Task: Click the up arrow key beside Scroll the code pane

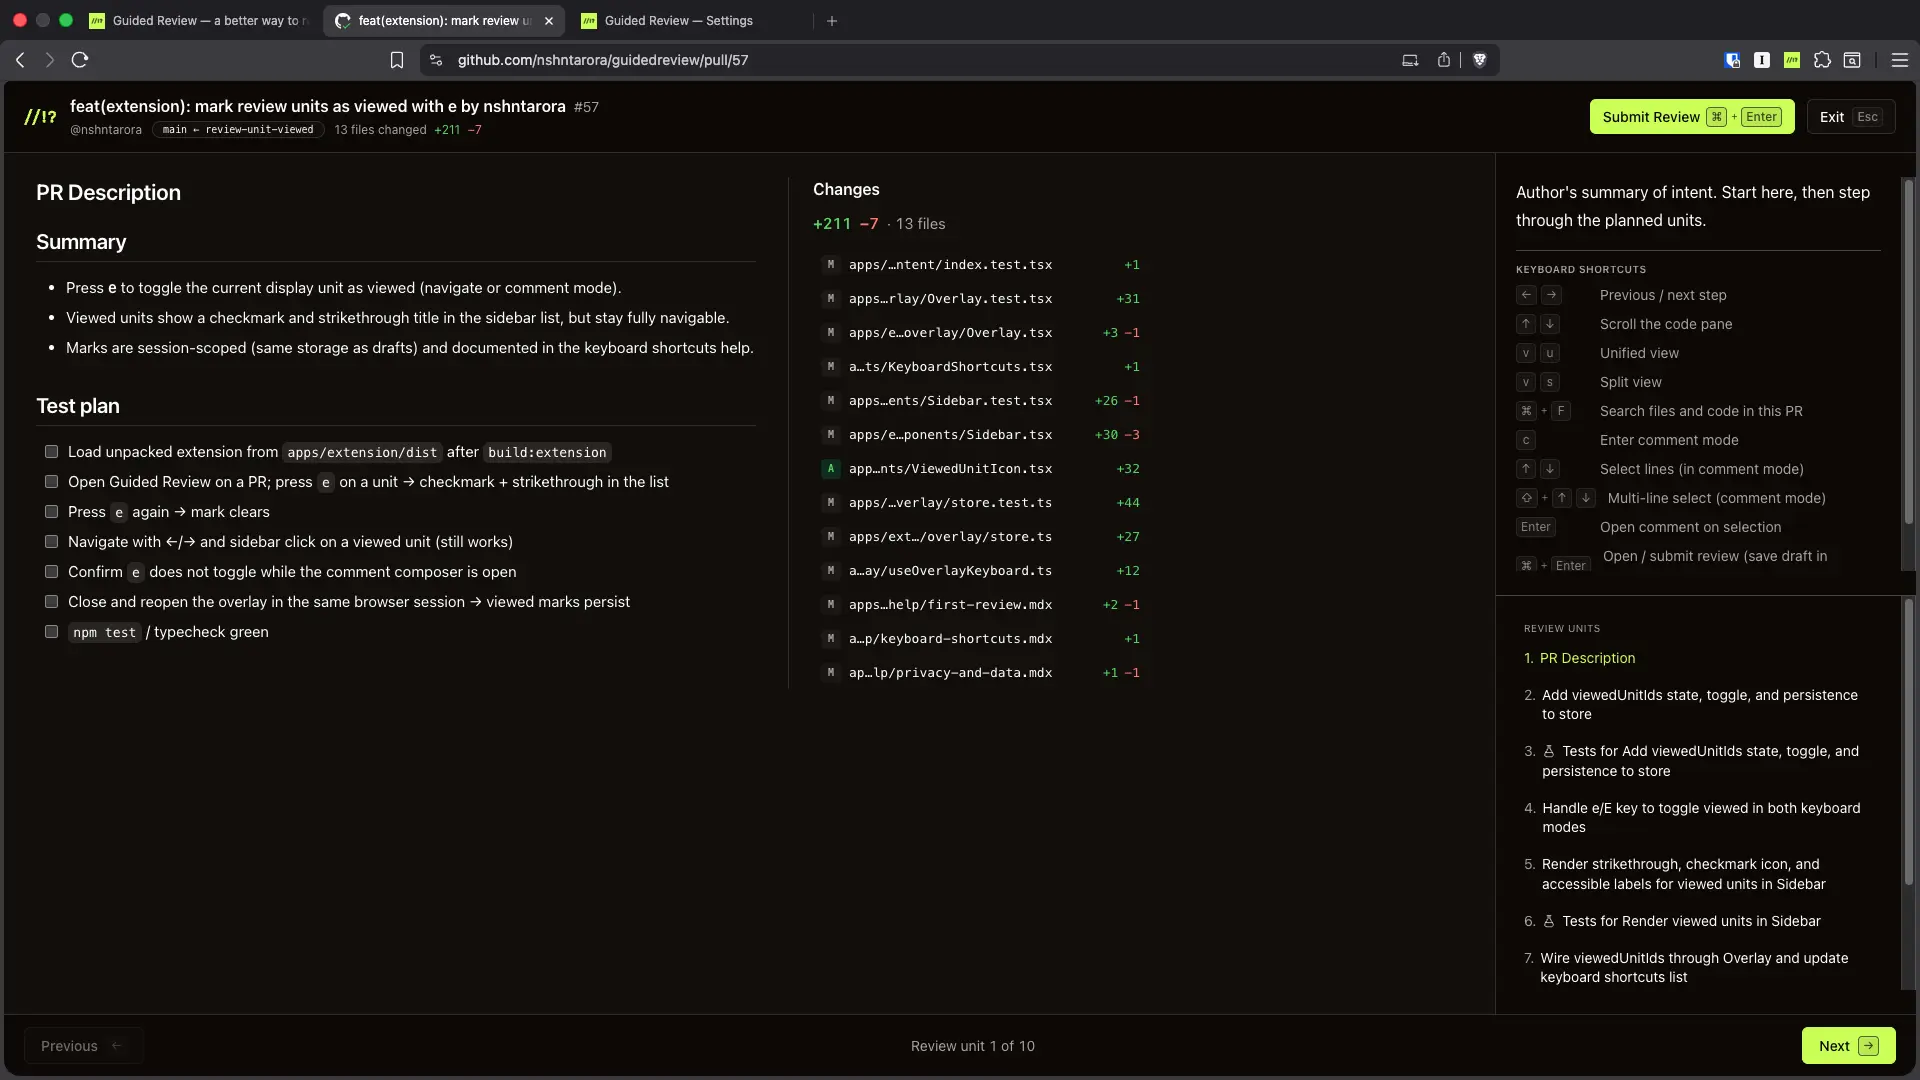Action: [1526, 324]
